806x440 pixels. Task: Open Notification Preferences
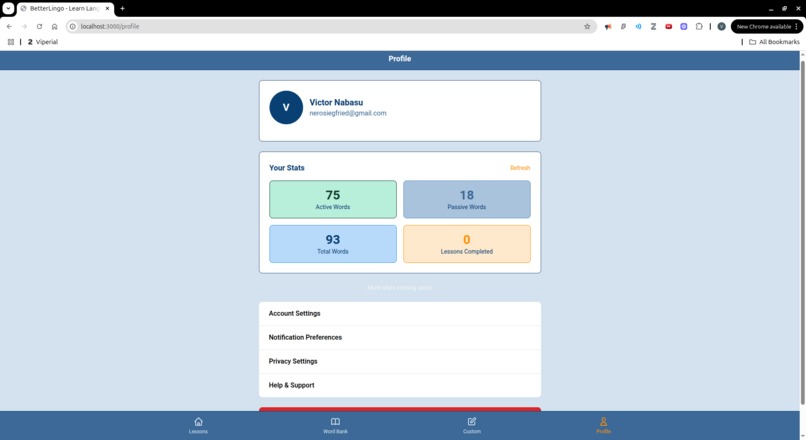tap(400, 338)
